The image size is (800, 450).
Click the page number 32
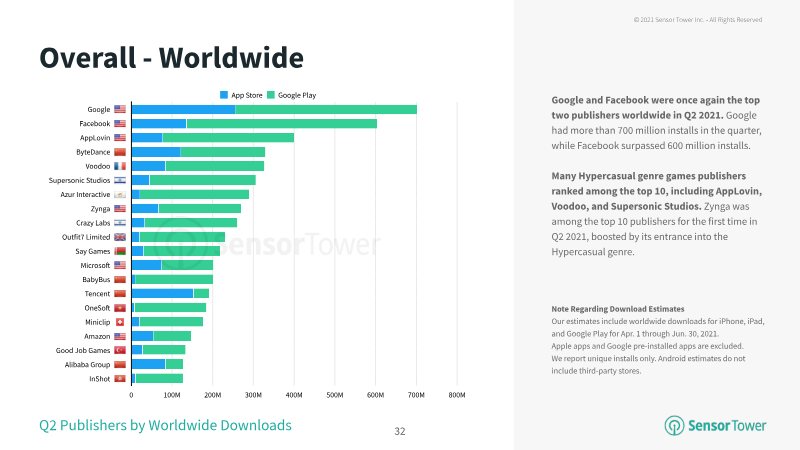399,432
